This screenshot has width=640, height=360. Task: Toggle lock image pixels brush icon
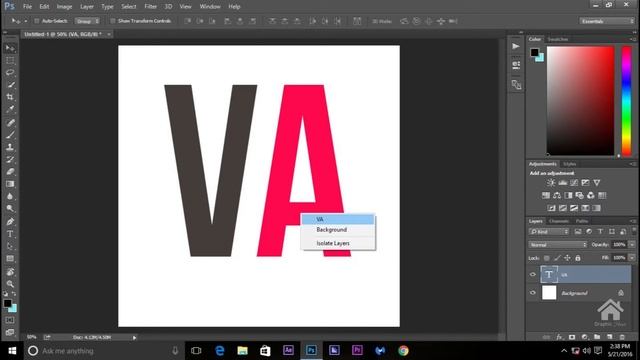tap(557, 258)
